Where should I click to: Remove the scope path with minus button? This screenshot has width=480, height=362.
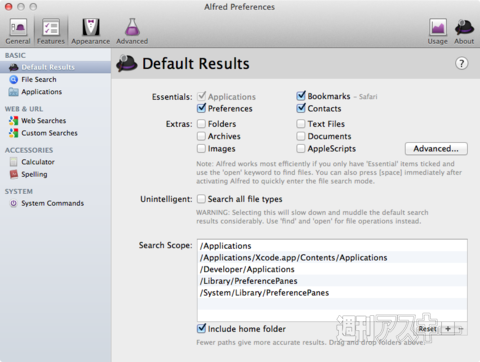461,329
